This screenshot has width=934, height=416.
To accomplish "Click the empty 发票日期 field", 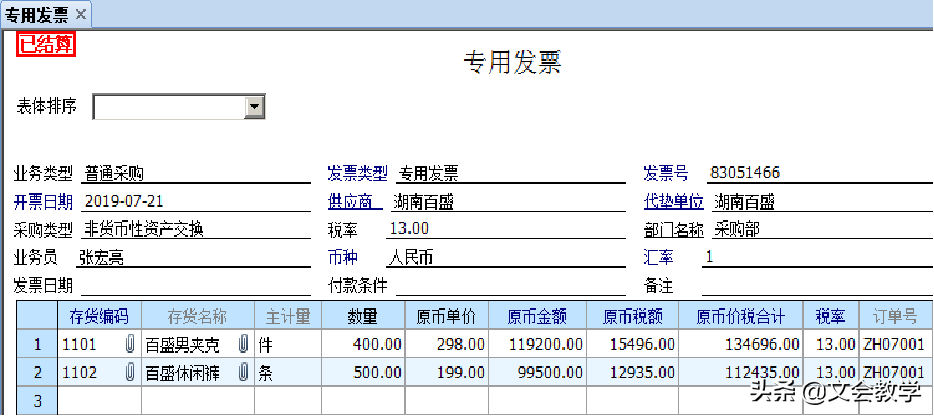I will tap(195, 285).
